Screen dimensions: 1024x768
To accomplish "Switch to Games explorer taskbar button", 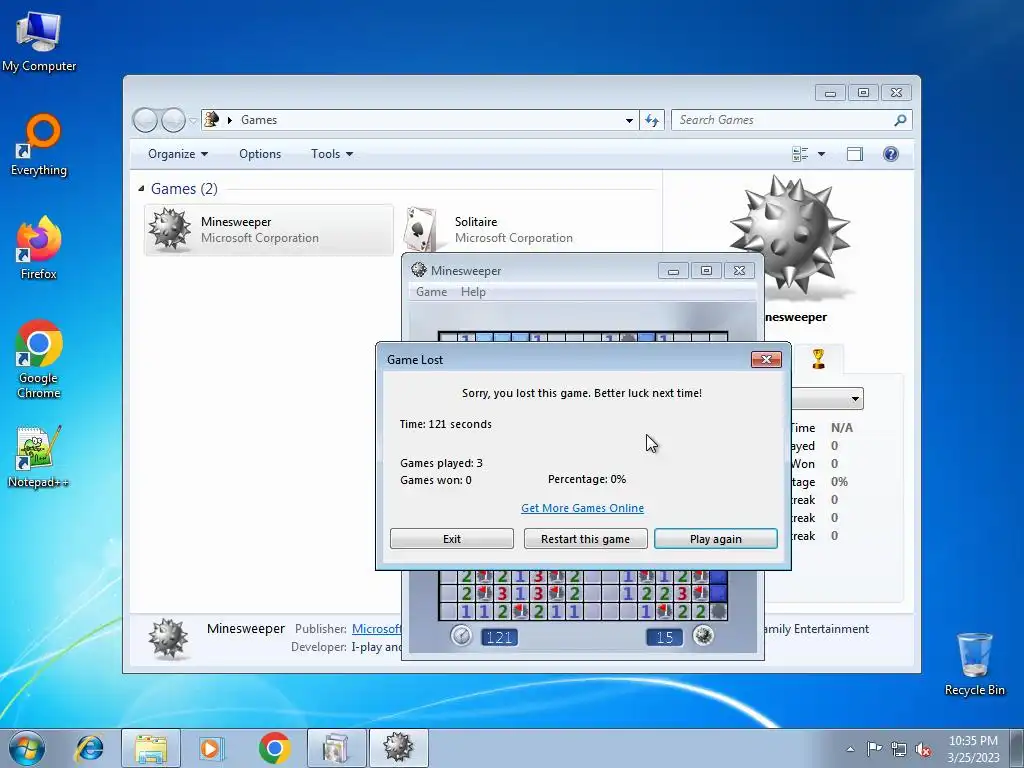I will [336, 748].
